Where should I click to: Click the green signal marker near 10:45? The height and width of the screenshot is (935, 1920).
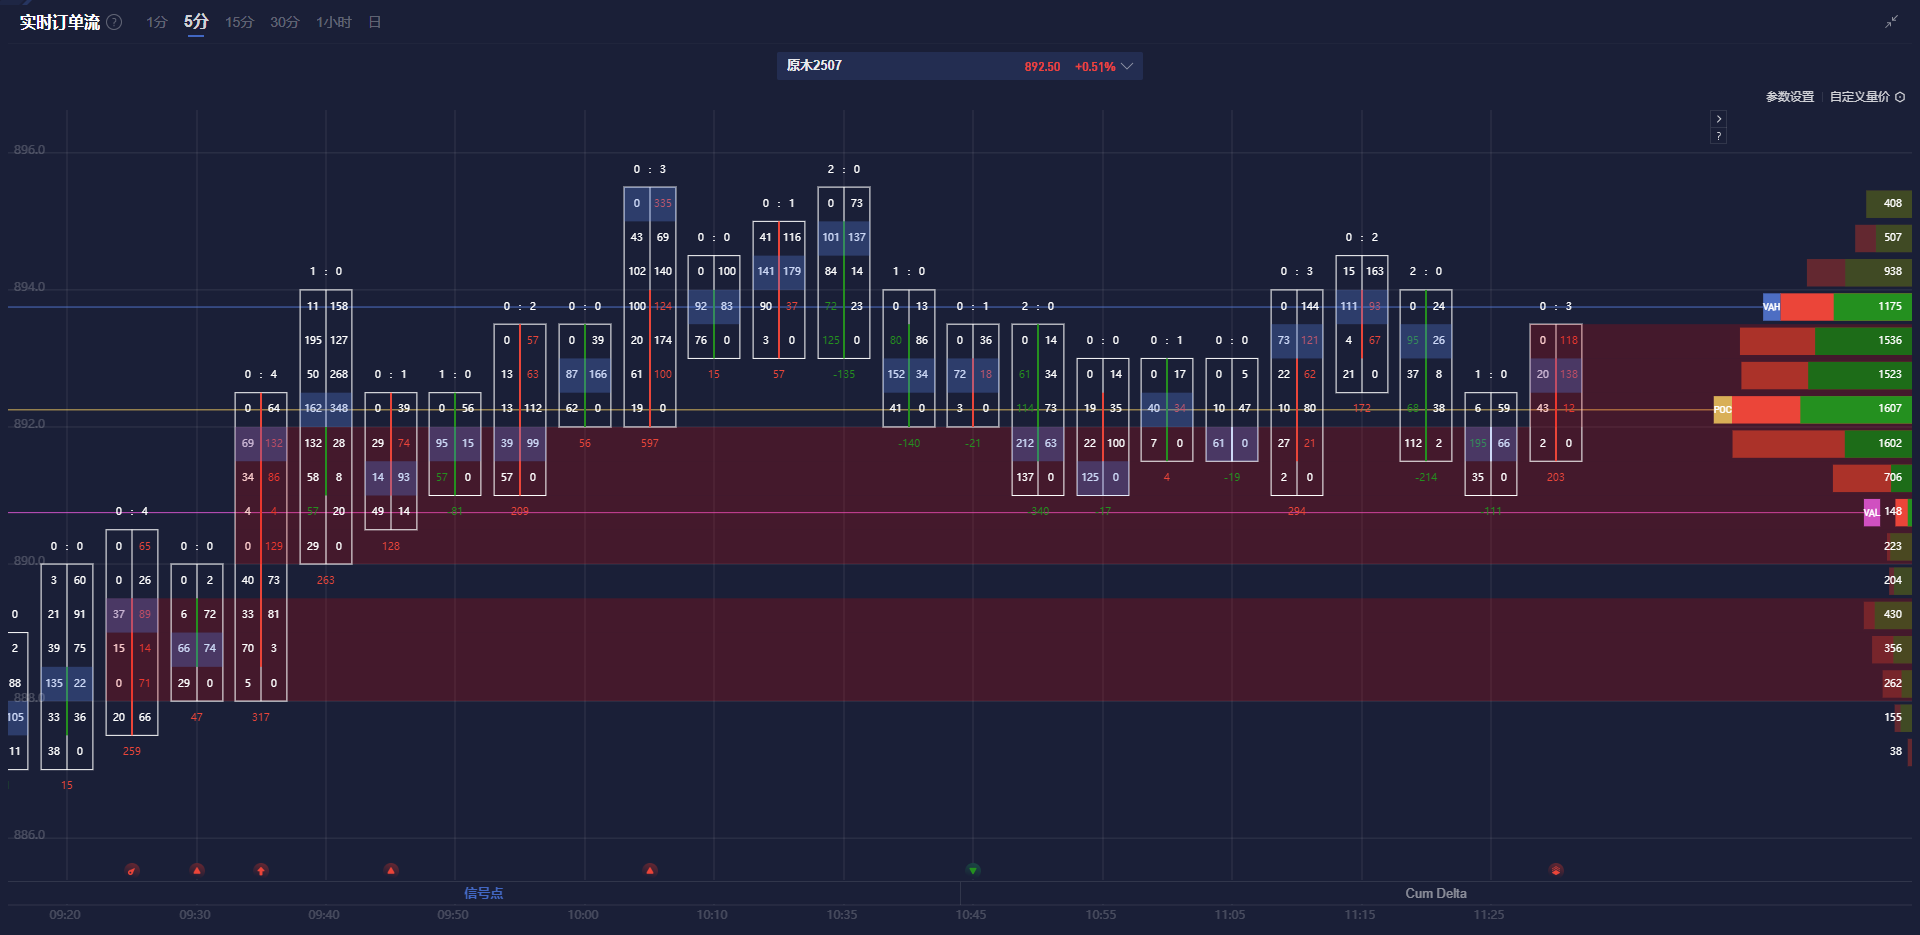(x=971, y=870)
